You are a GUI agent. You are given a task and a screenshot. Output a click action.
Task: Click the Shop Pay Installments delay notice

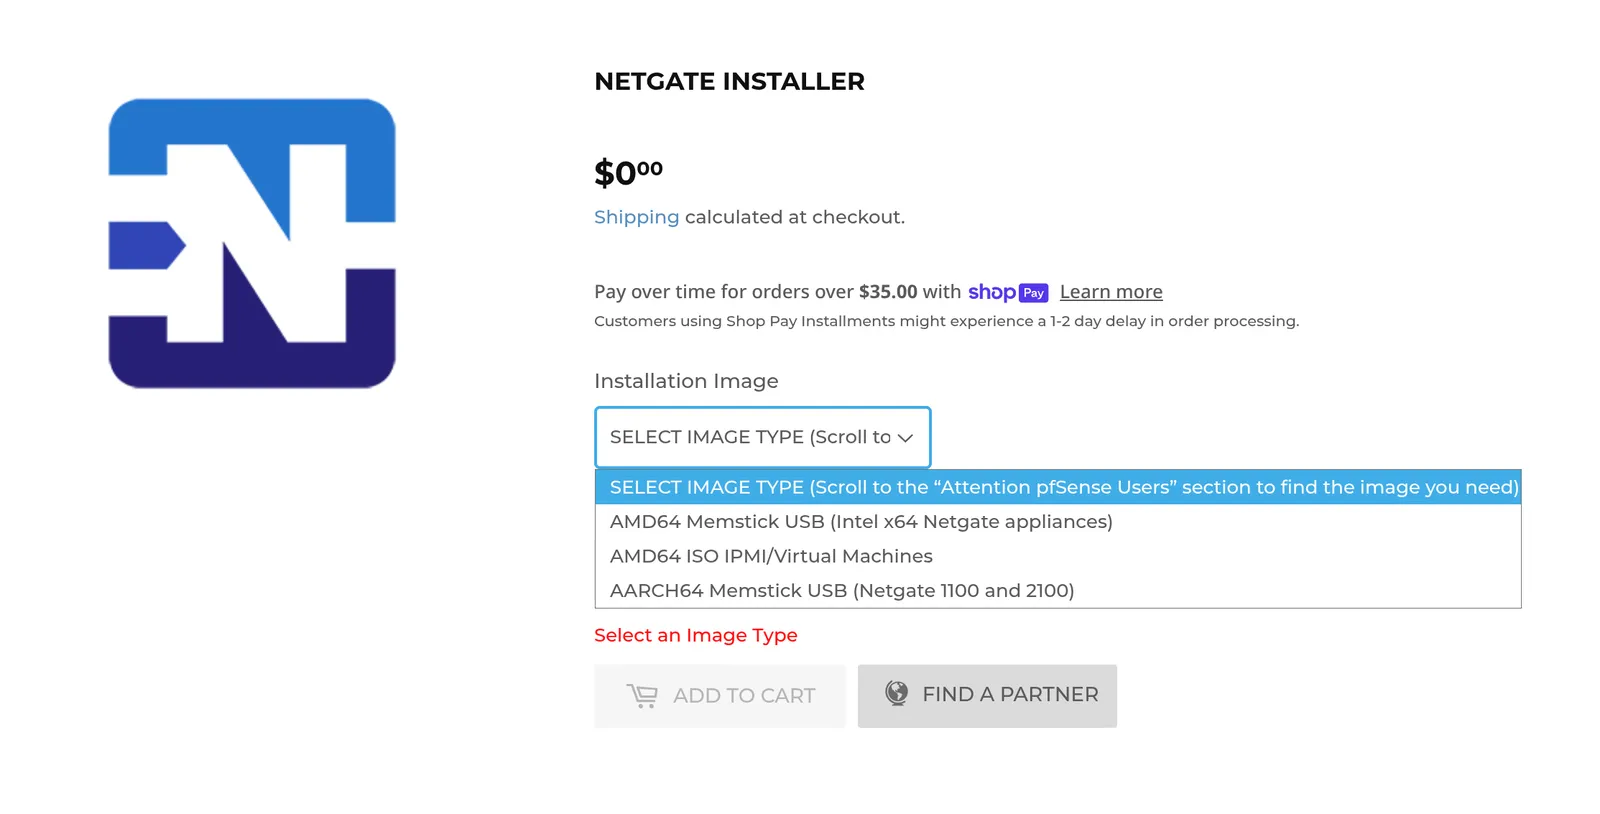[x=946, y=321]
